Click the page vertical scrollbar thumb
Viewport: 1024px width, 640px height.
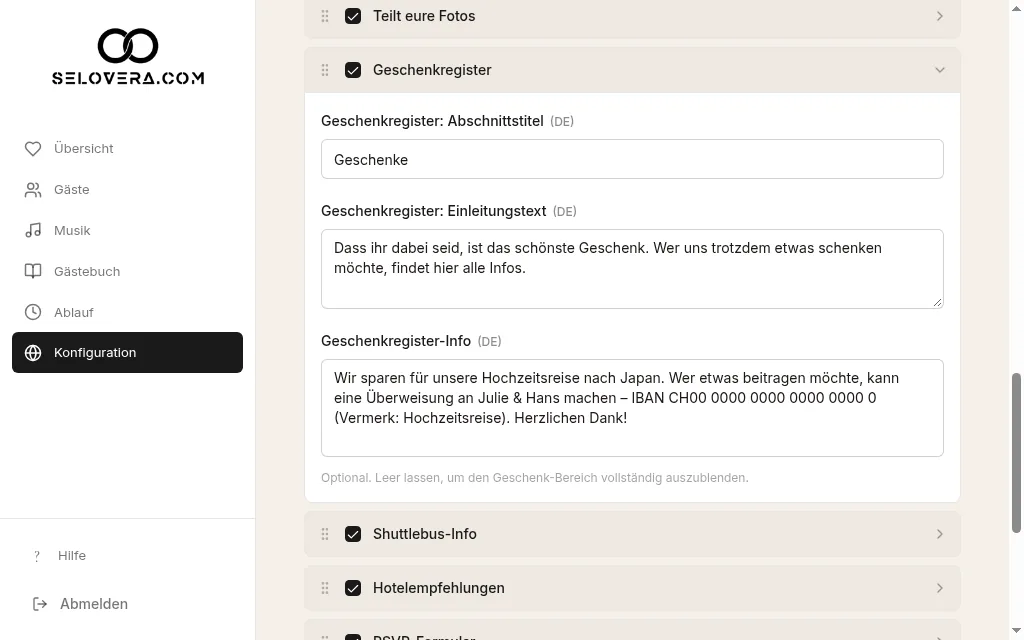[x=1016, y=454]
